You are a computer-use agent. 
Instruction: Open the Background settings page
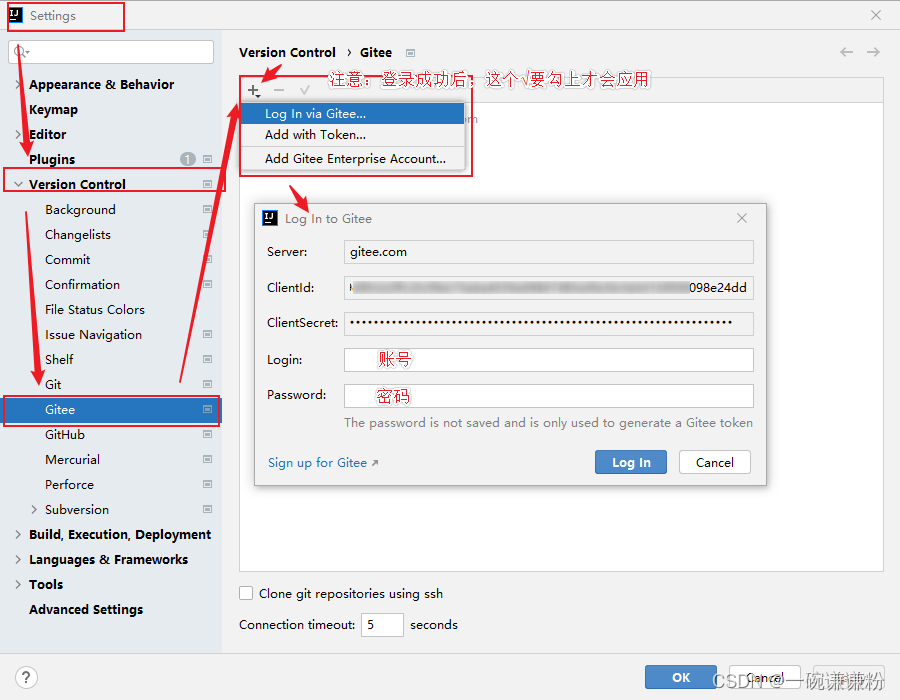point(80,209)
